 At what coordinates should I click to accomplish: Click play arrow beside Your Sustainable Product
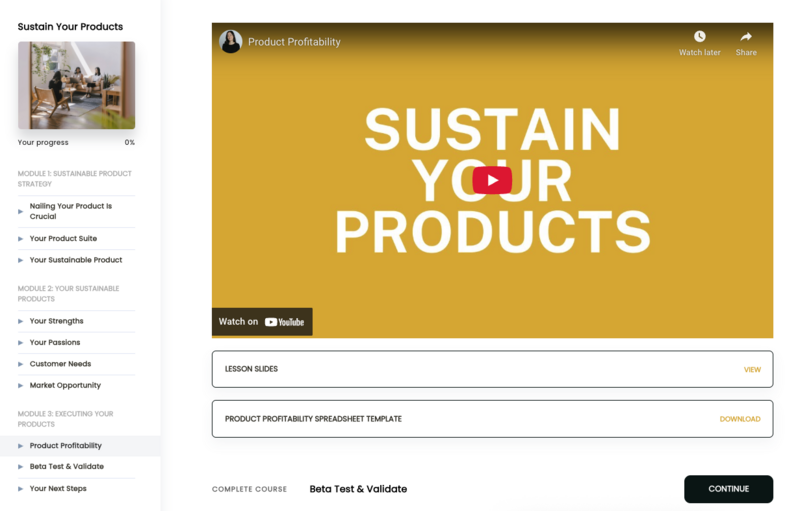click(x=20, y=260)
